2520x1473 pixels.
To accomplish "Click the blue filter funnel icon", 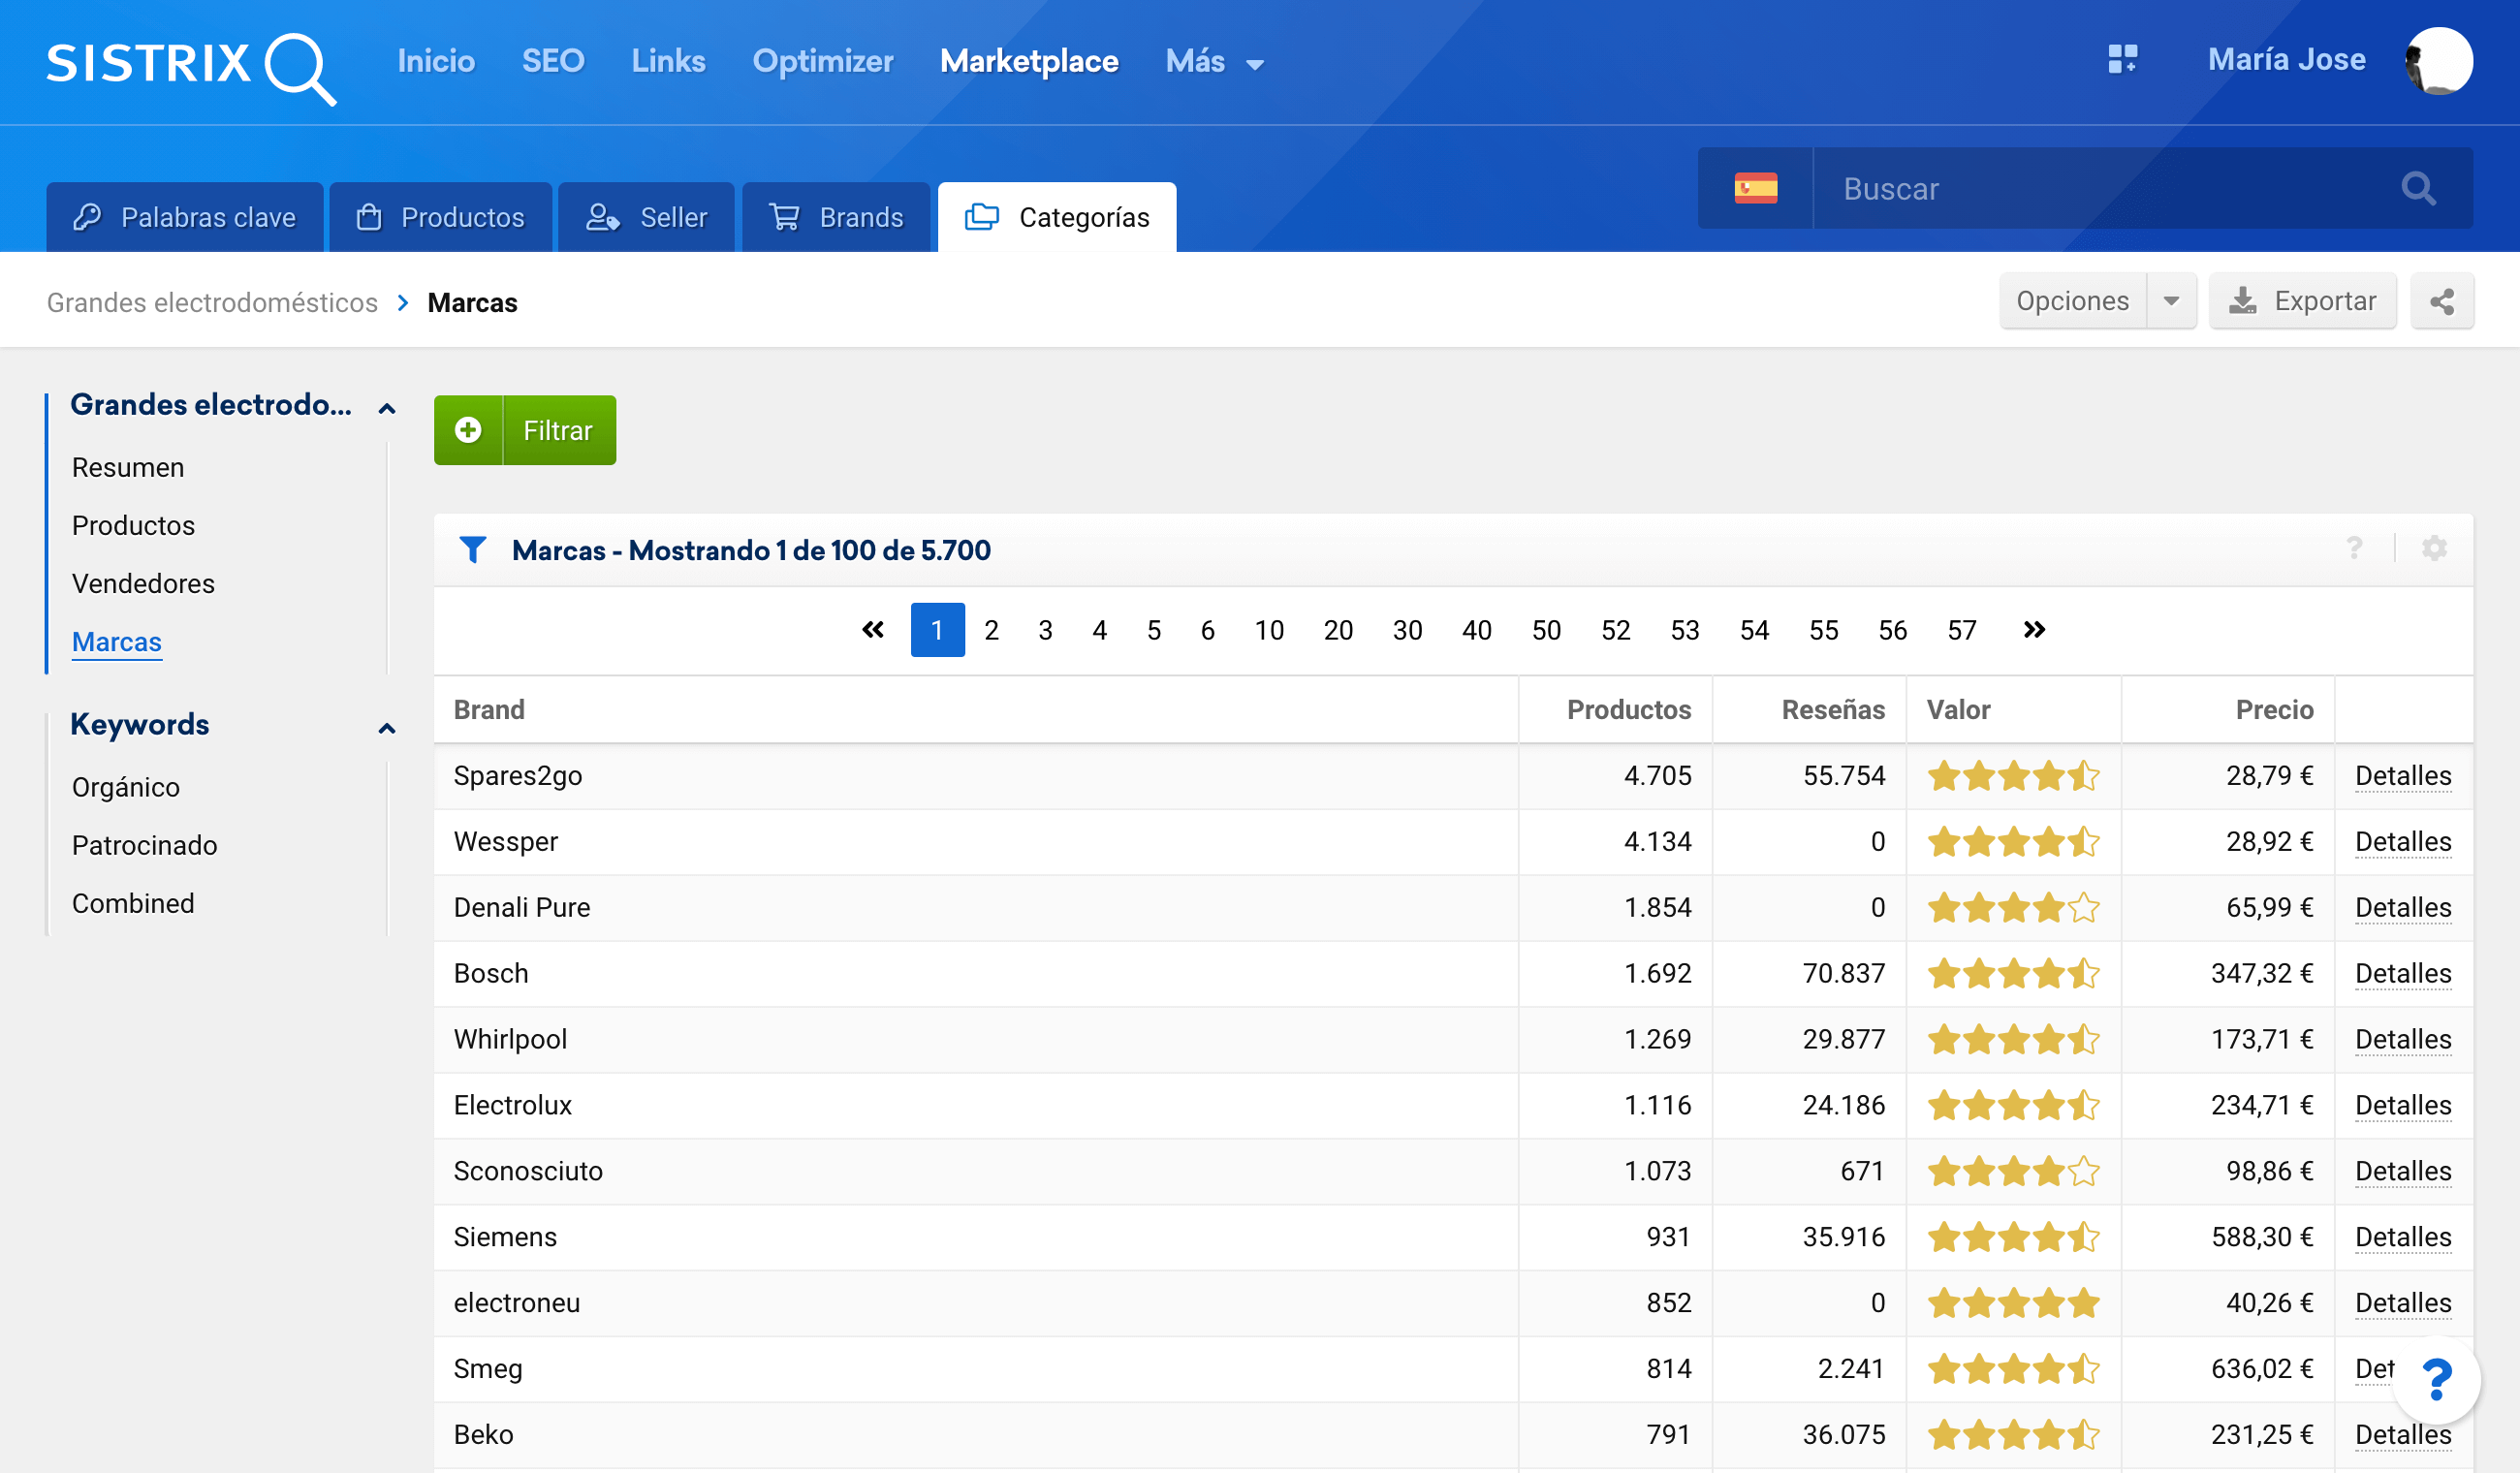I will [x=472, y=550].
